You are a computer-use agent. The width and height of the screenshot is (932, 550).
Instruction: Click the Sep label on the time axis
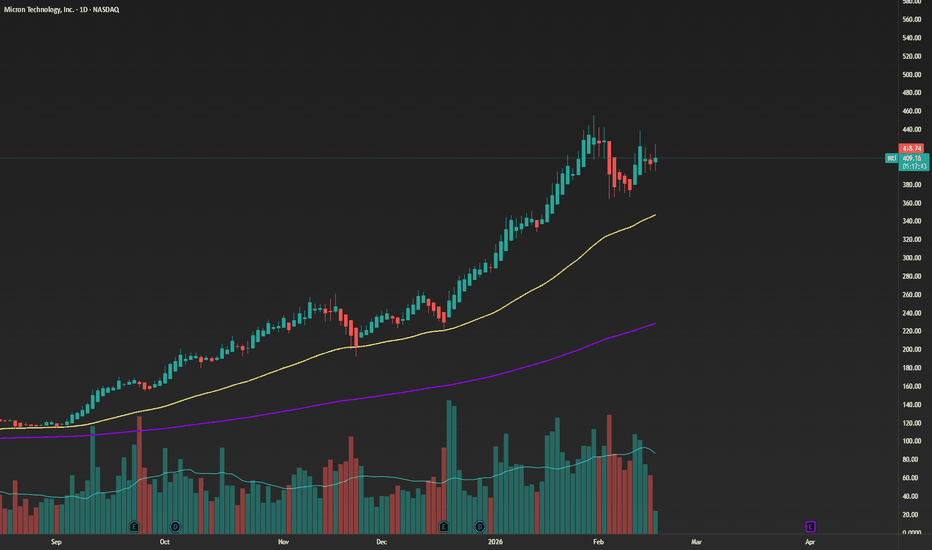pos(57,541)
